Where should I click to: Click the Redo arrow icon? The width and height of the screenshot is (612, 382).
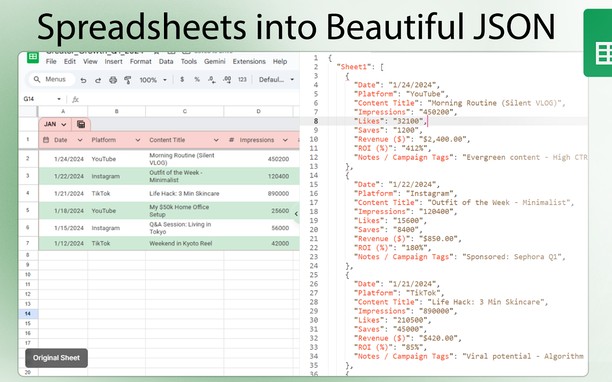point(98,80)
